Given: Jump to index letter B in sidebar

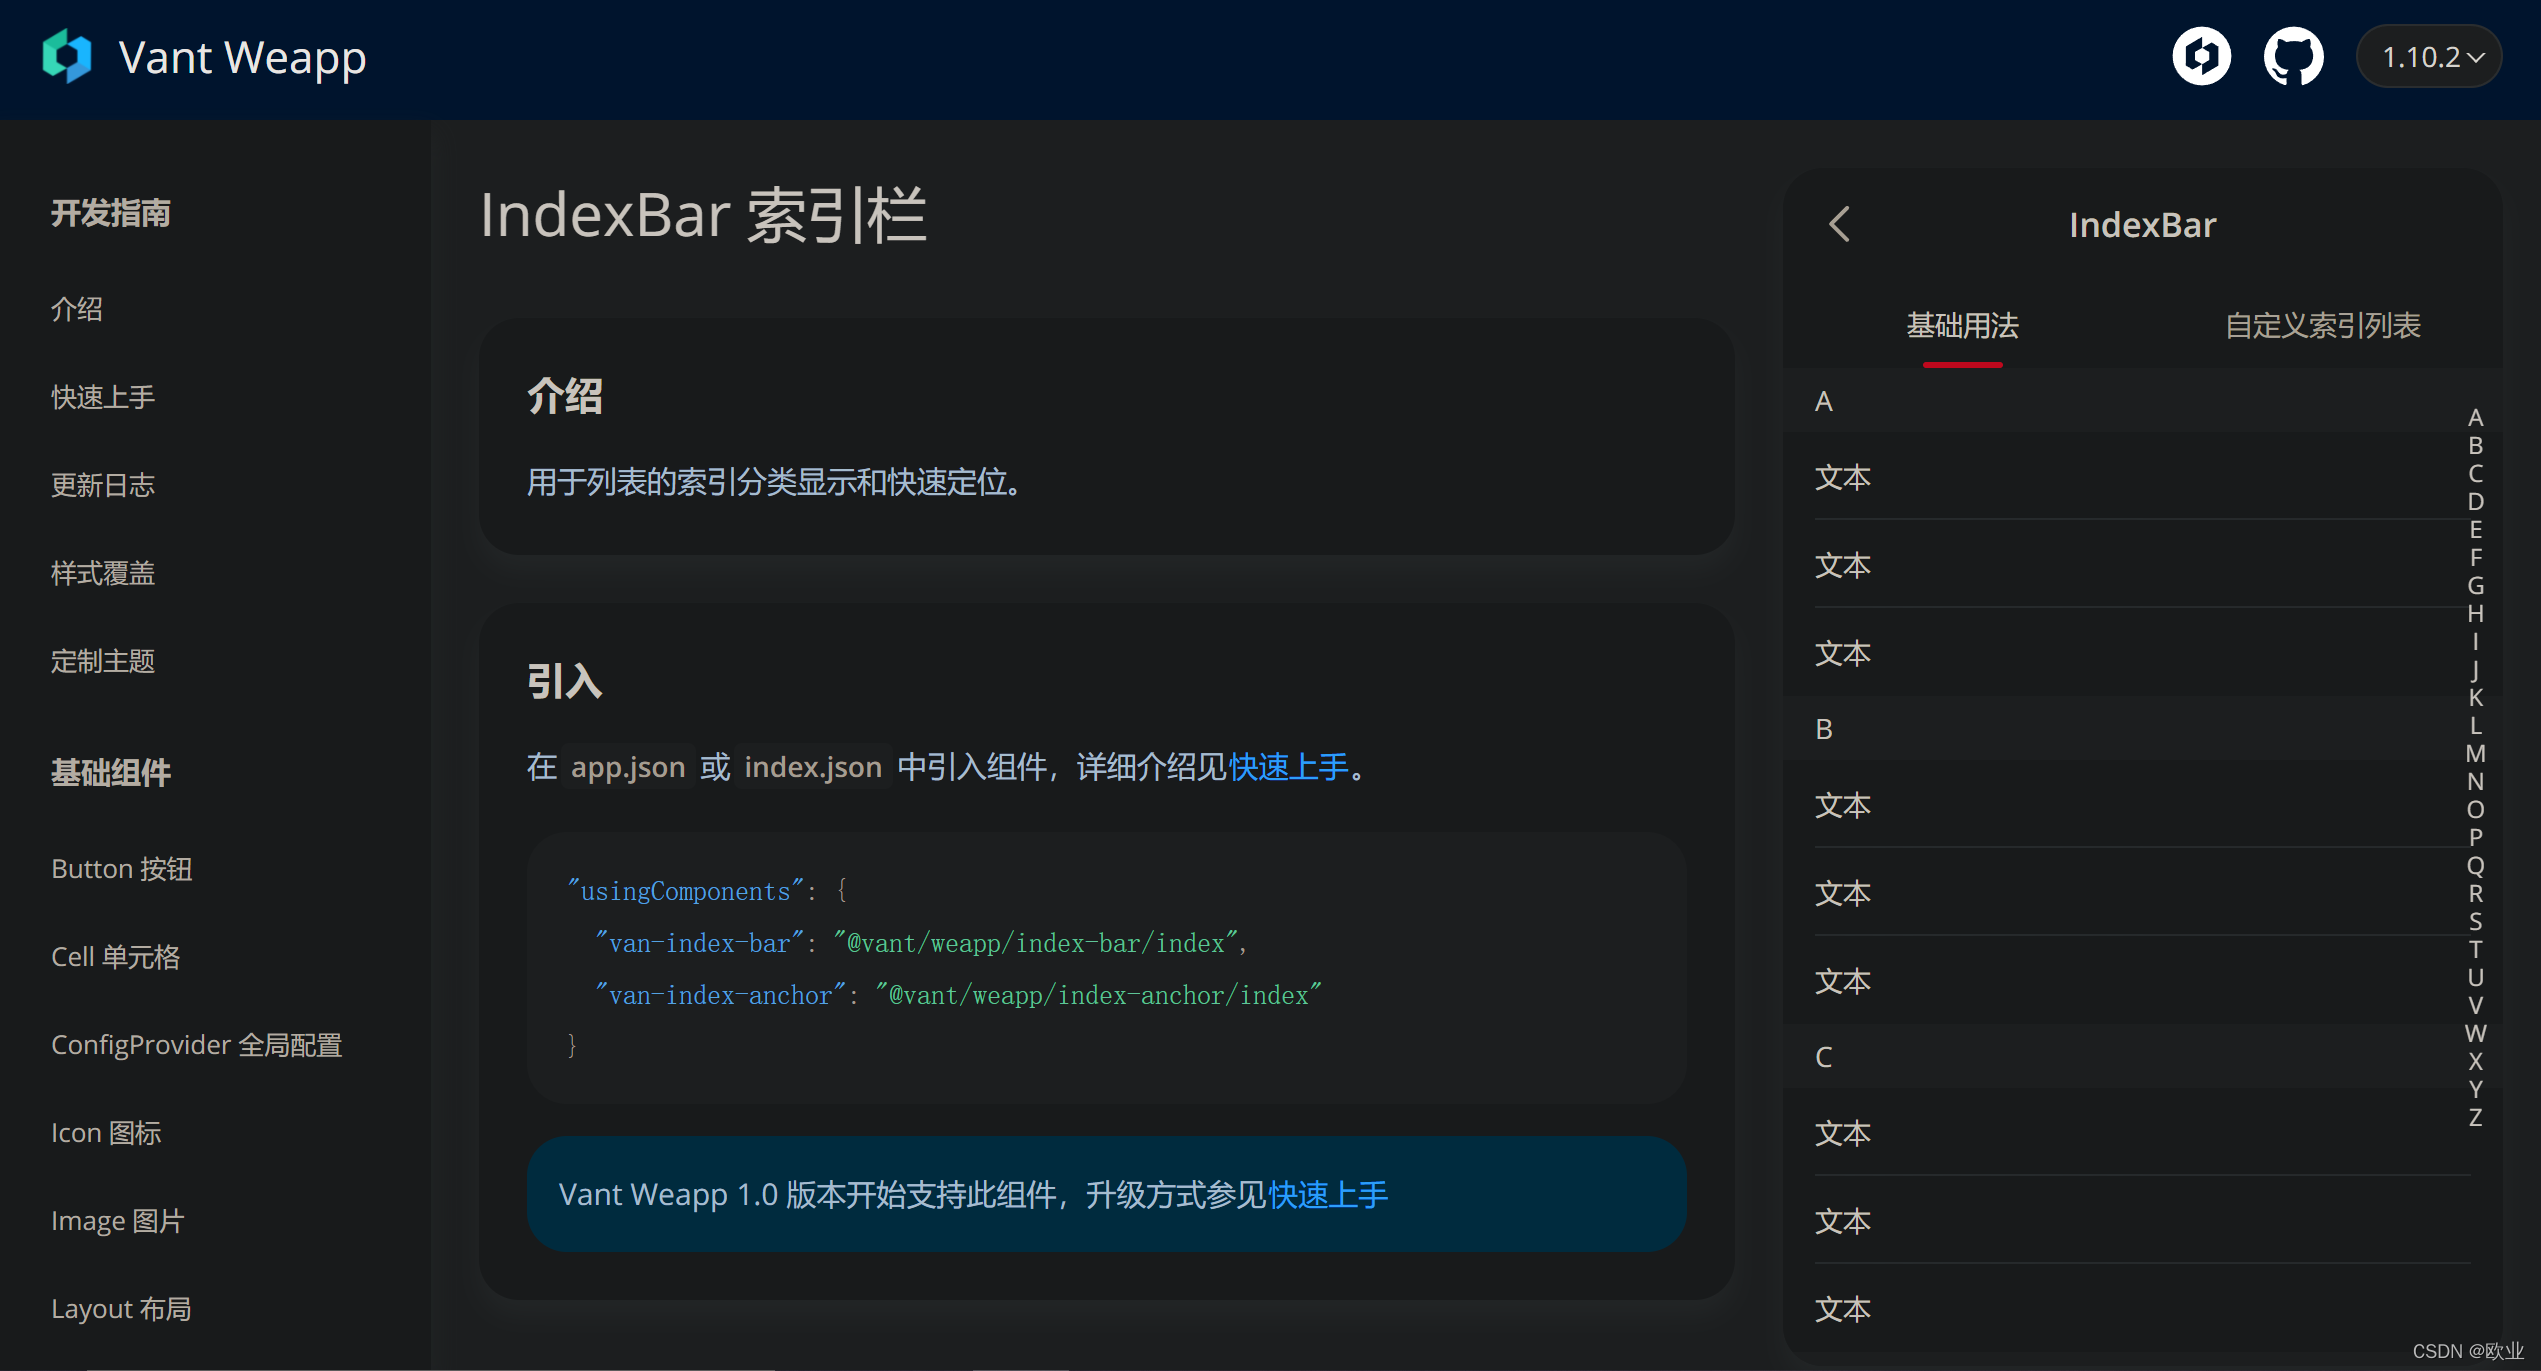Looking at the screenshot, I should click(2475, 446).
